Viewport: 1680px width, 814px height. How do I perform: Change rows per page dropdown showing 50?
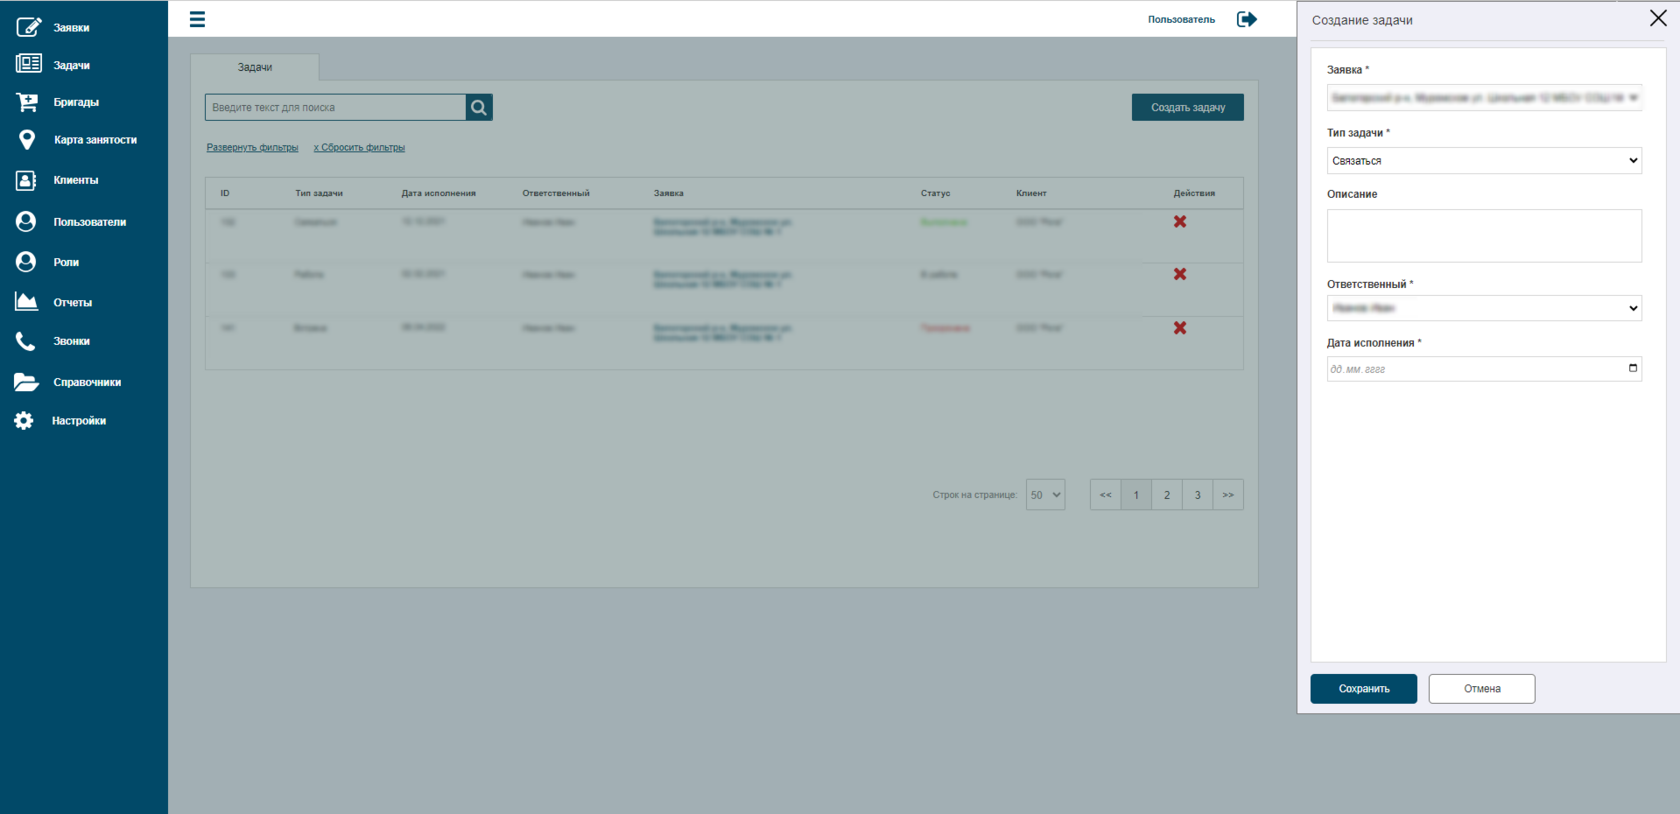tap(1045, 495)
